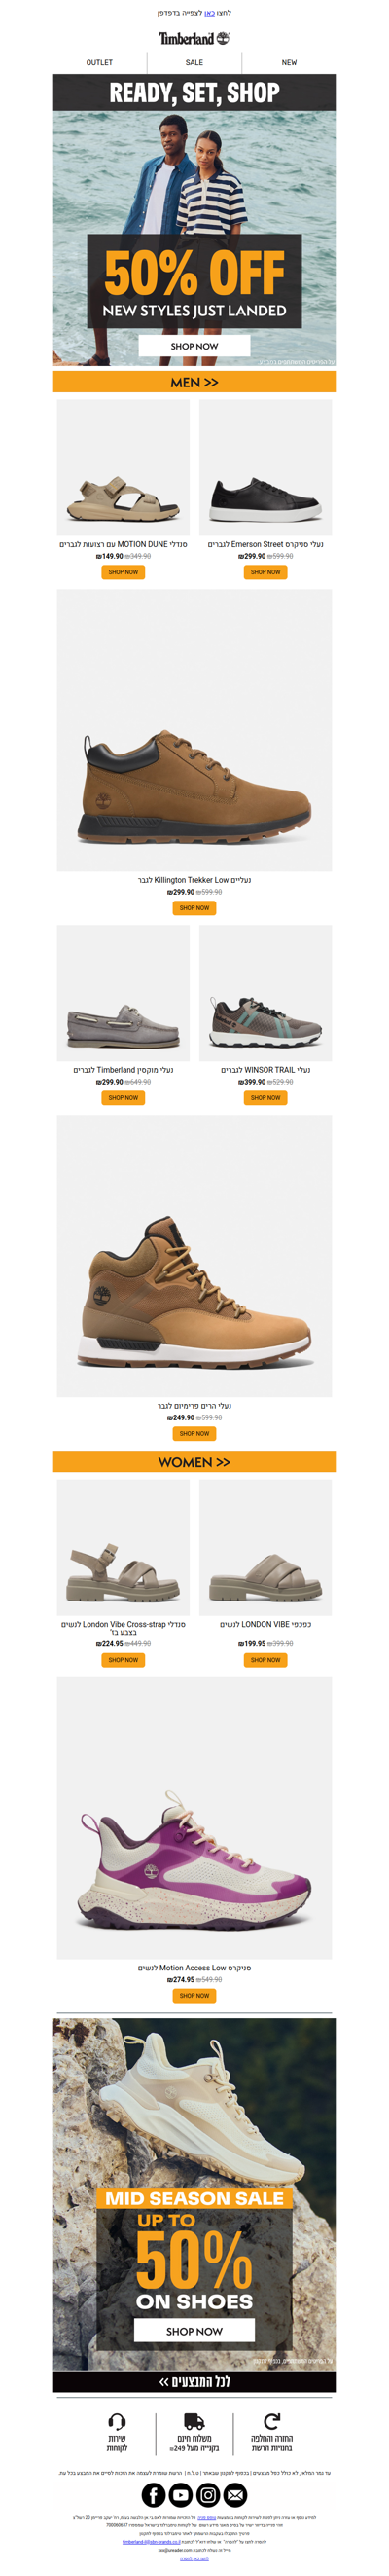
Task: Open the SALE tab
Action: (194, 62)
